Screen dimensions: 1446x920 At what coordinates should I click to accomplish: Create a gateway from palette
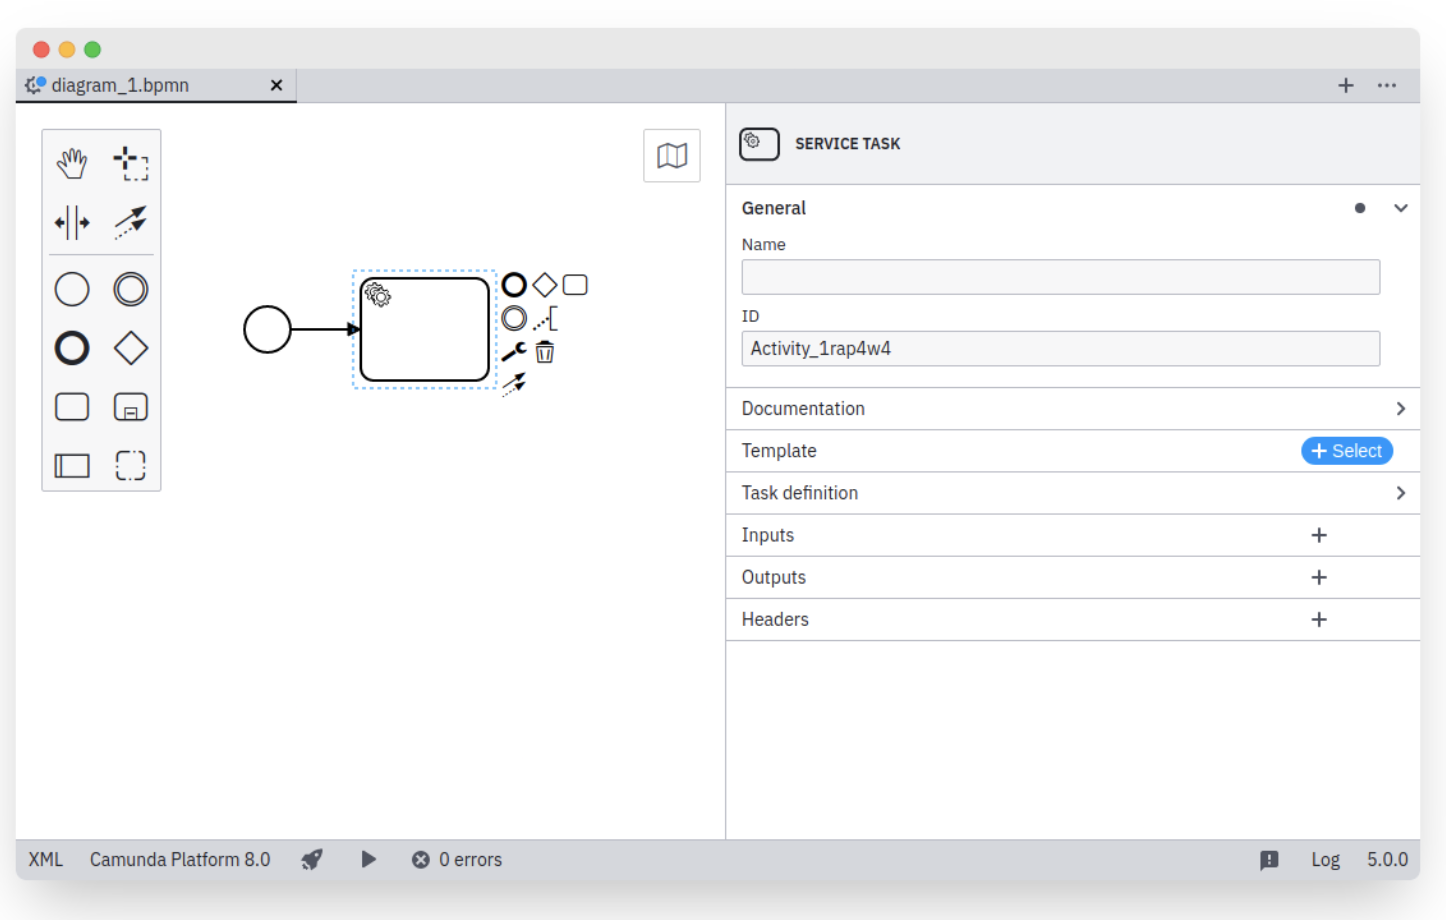point(131,348)
